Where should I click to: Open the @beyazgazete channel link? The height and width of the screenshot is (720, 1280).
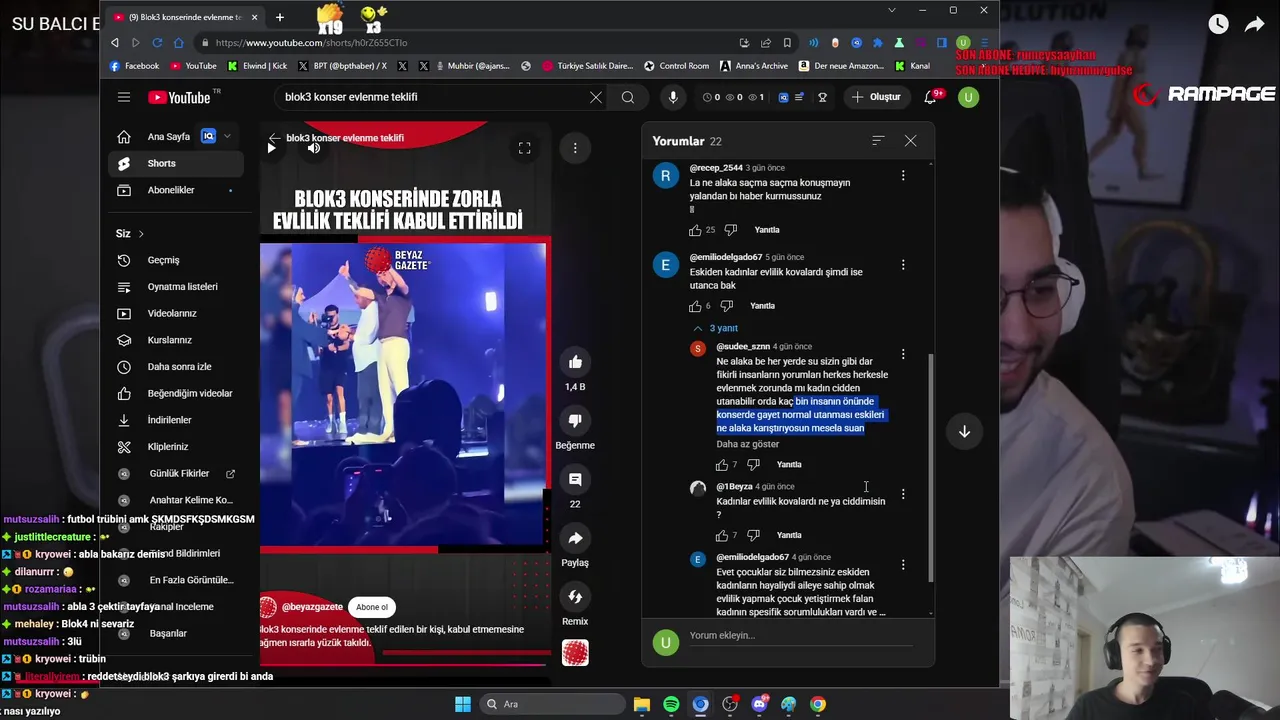click(x=312, y=607)
